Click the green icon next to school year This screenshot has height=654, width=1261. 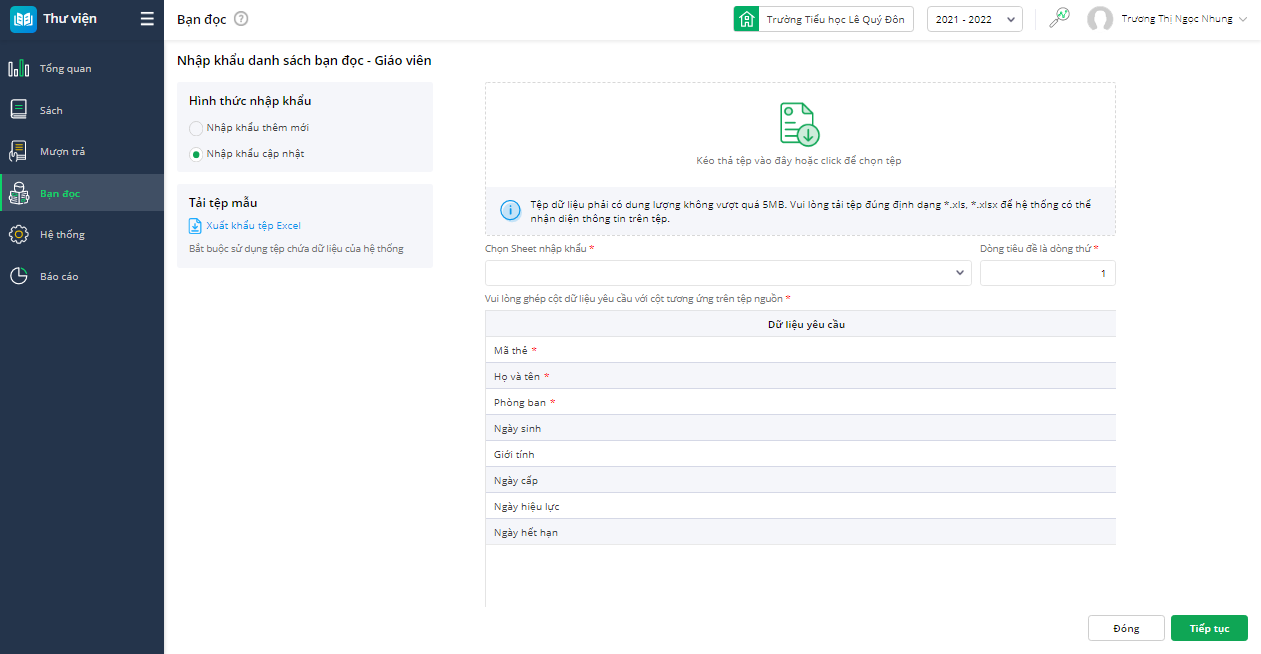click(x=1059, y=18)
